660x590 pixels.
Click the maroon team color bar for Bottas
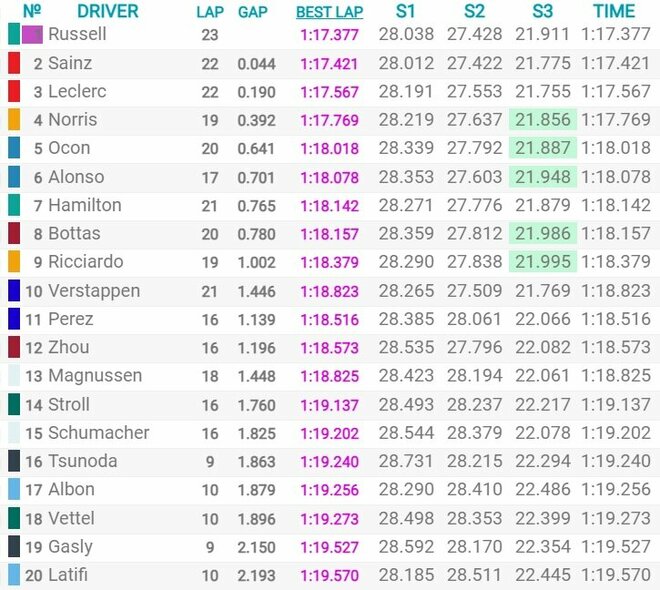[x=14, y=234]
